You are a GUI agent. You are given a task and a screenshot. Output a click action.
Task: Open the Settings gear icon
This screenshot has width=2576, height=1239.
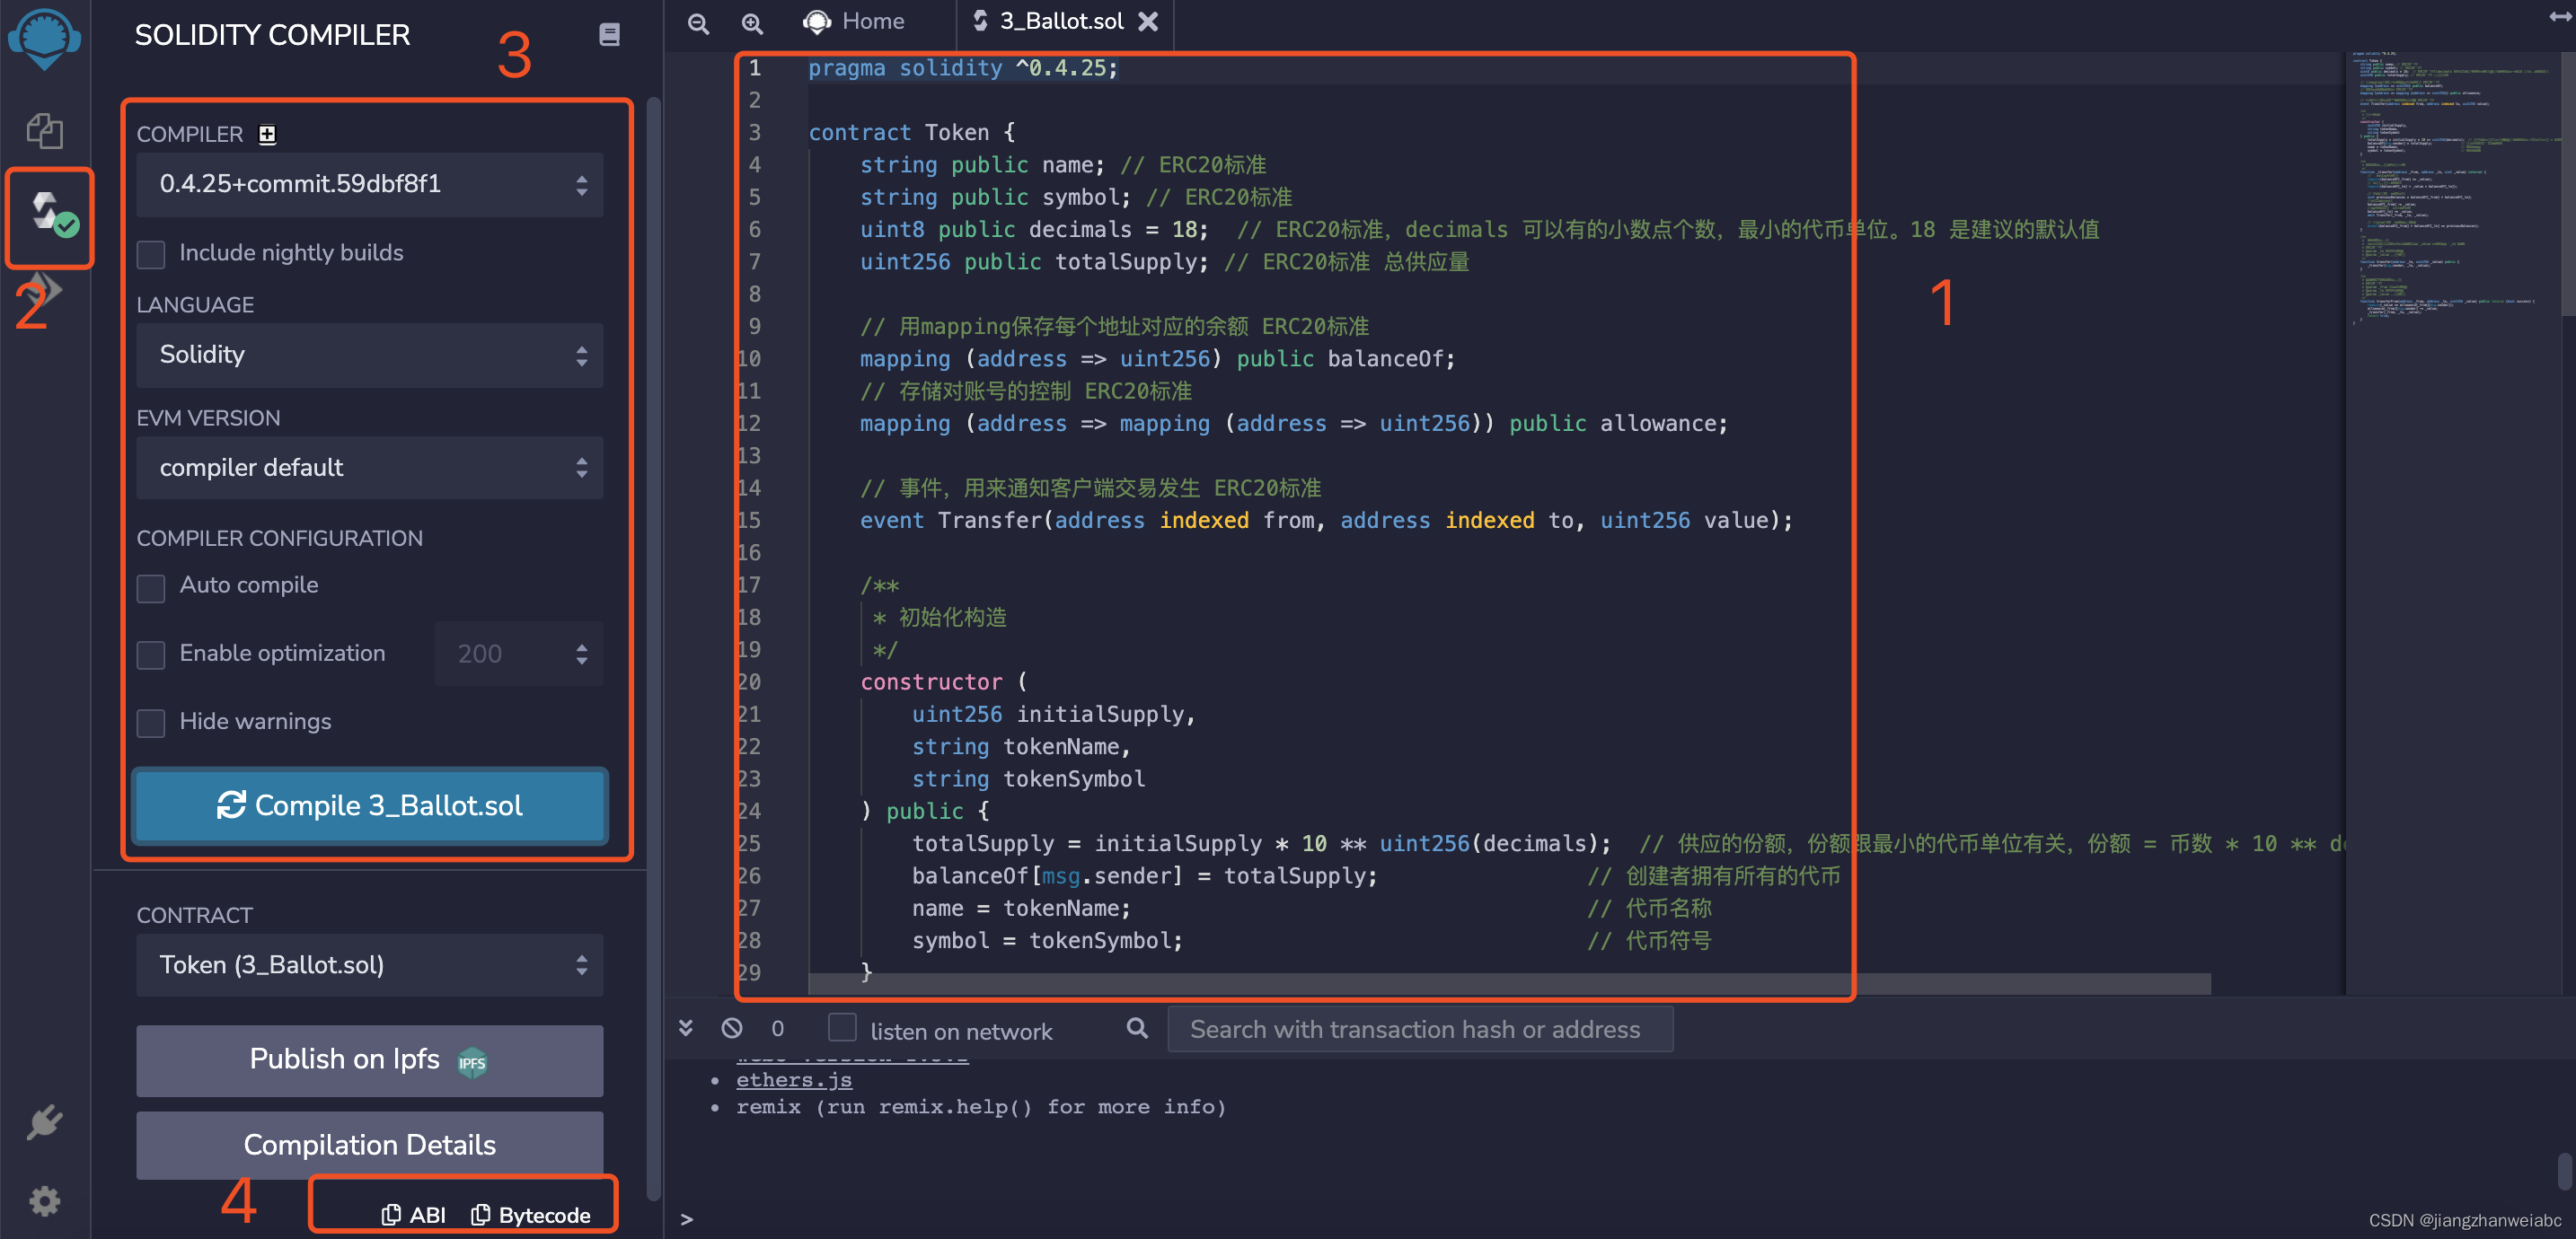click(x=44, y=1200)
